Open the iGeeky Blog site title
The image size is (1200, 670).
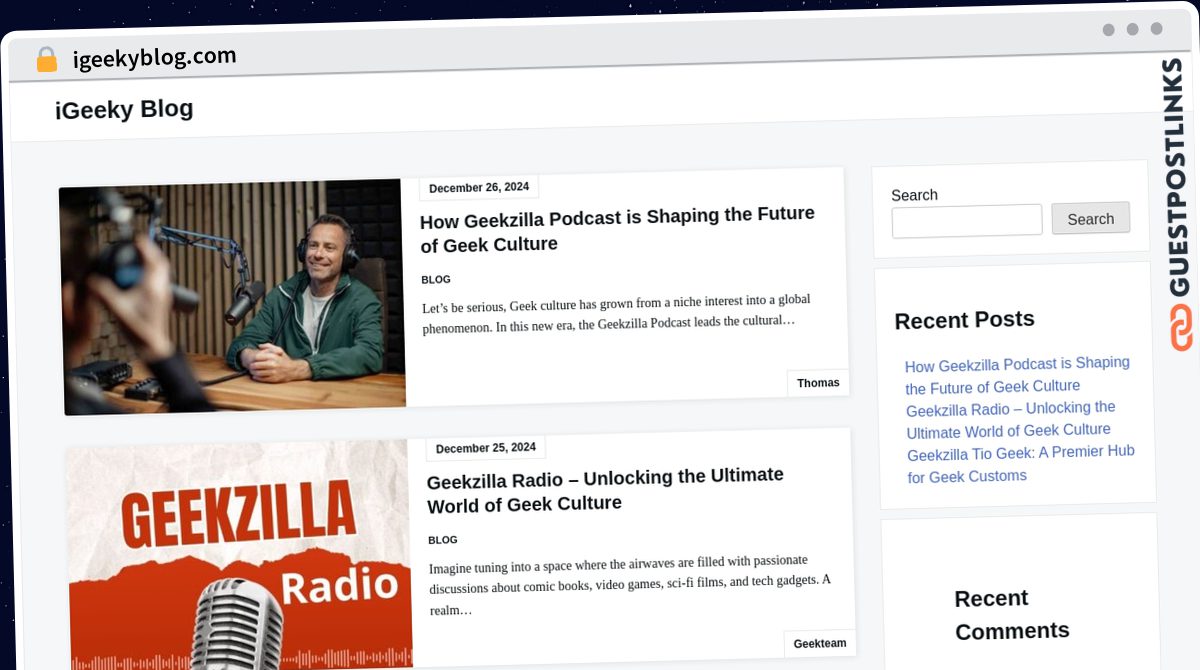click(124, 109)
